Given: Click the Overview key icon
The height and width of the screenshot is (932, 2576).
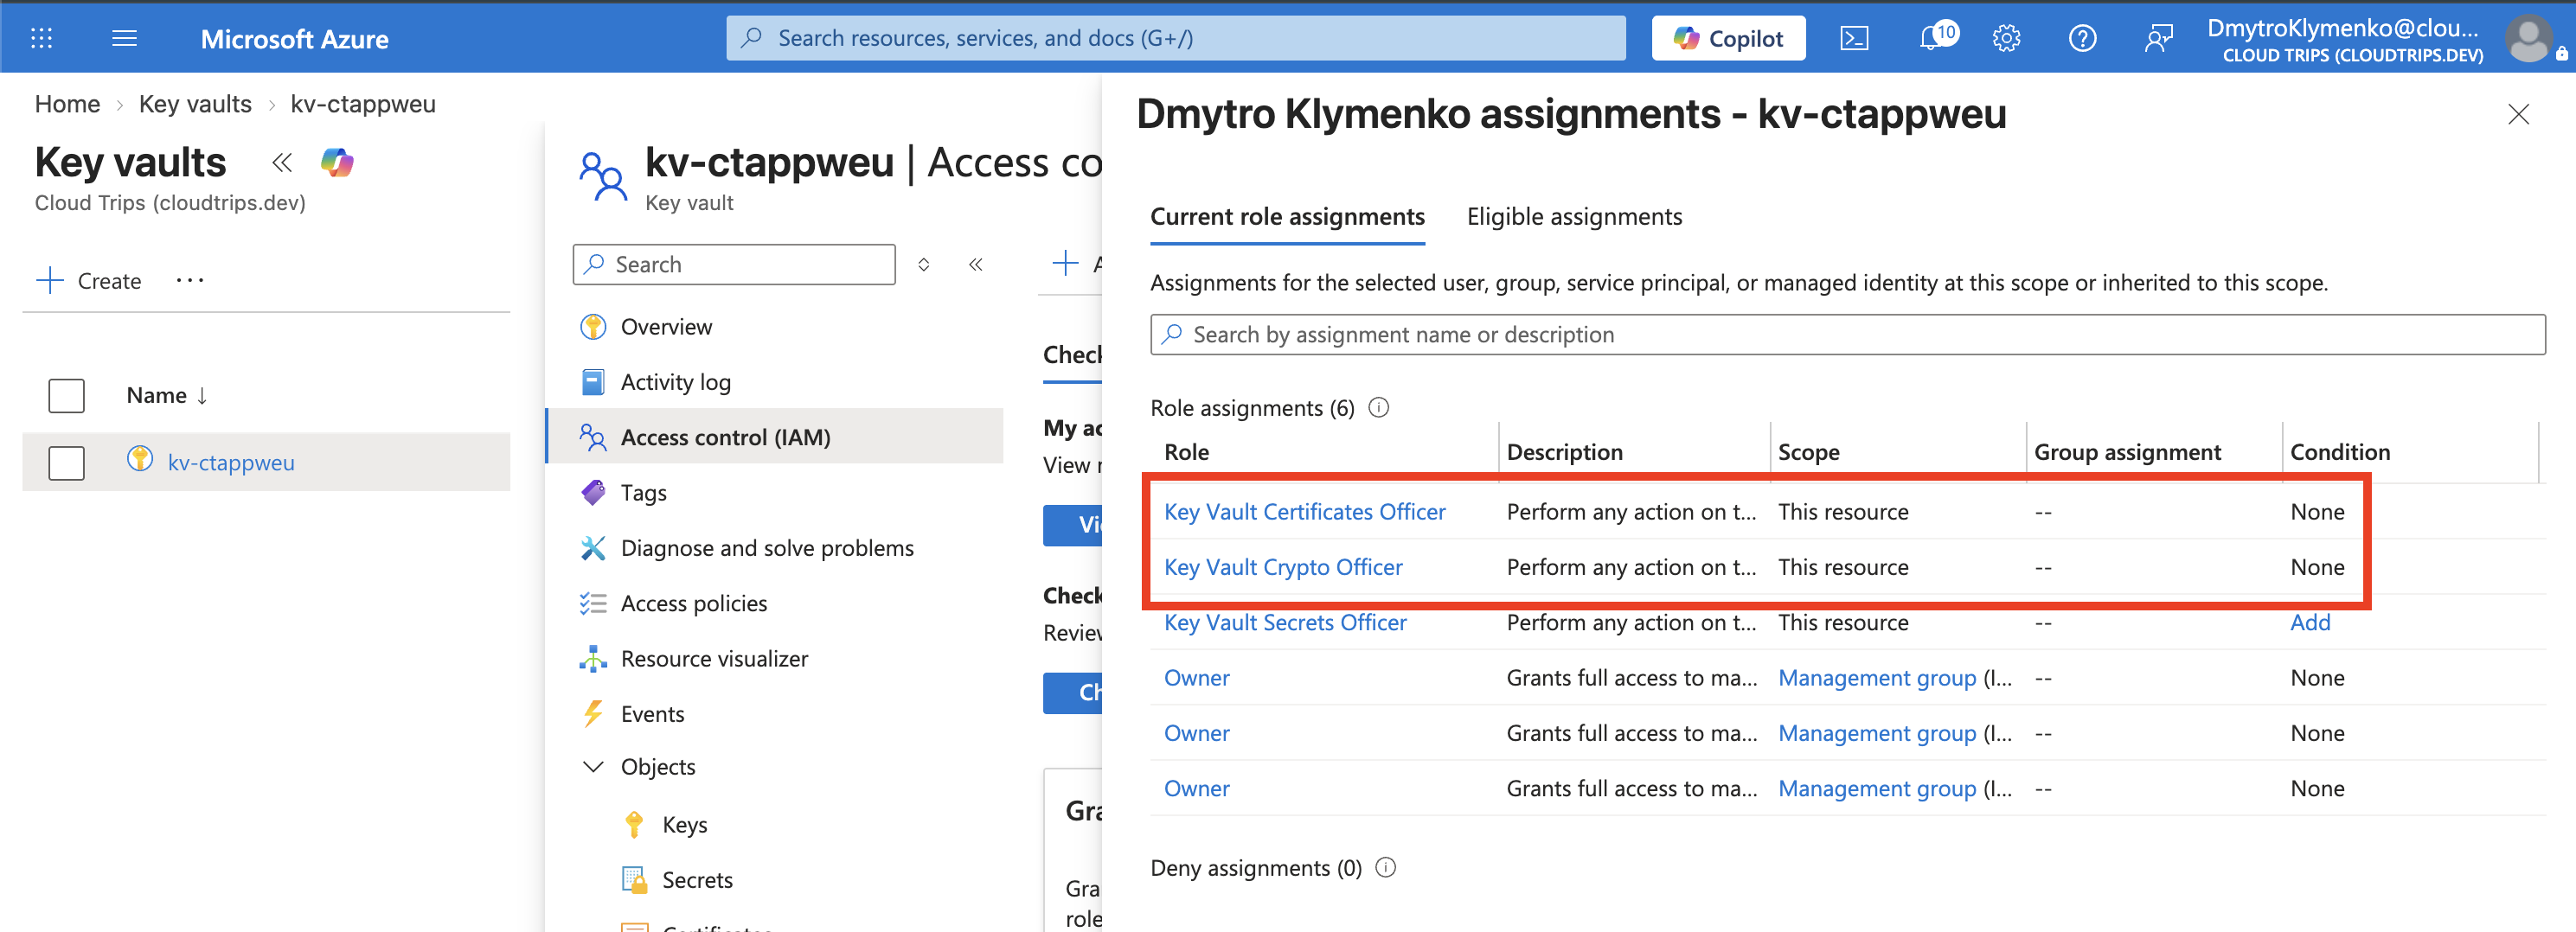Looking at the screenshot, I should 593,327.
